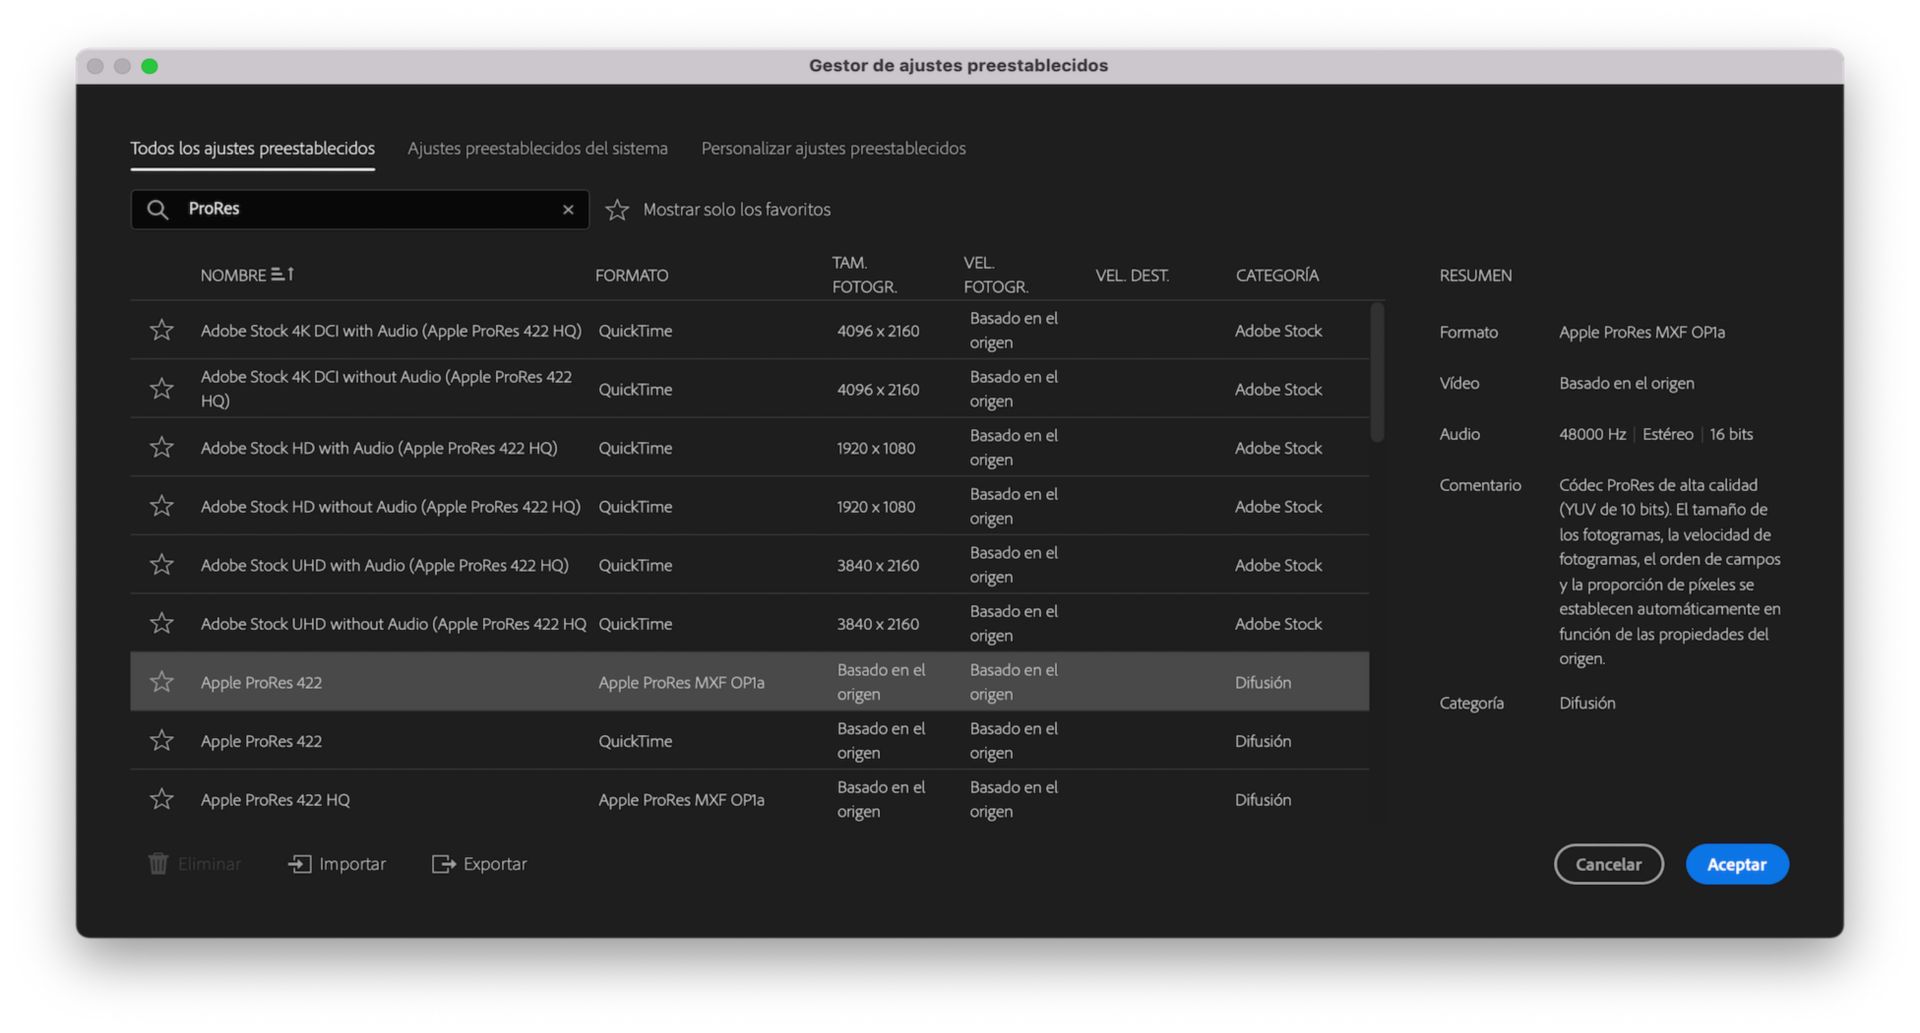Screen dimensions: 1920x1033
Task: Switch to Ajustes preestablecidos del sistema tab
Action: [537, 148]
